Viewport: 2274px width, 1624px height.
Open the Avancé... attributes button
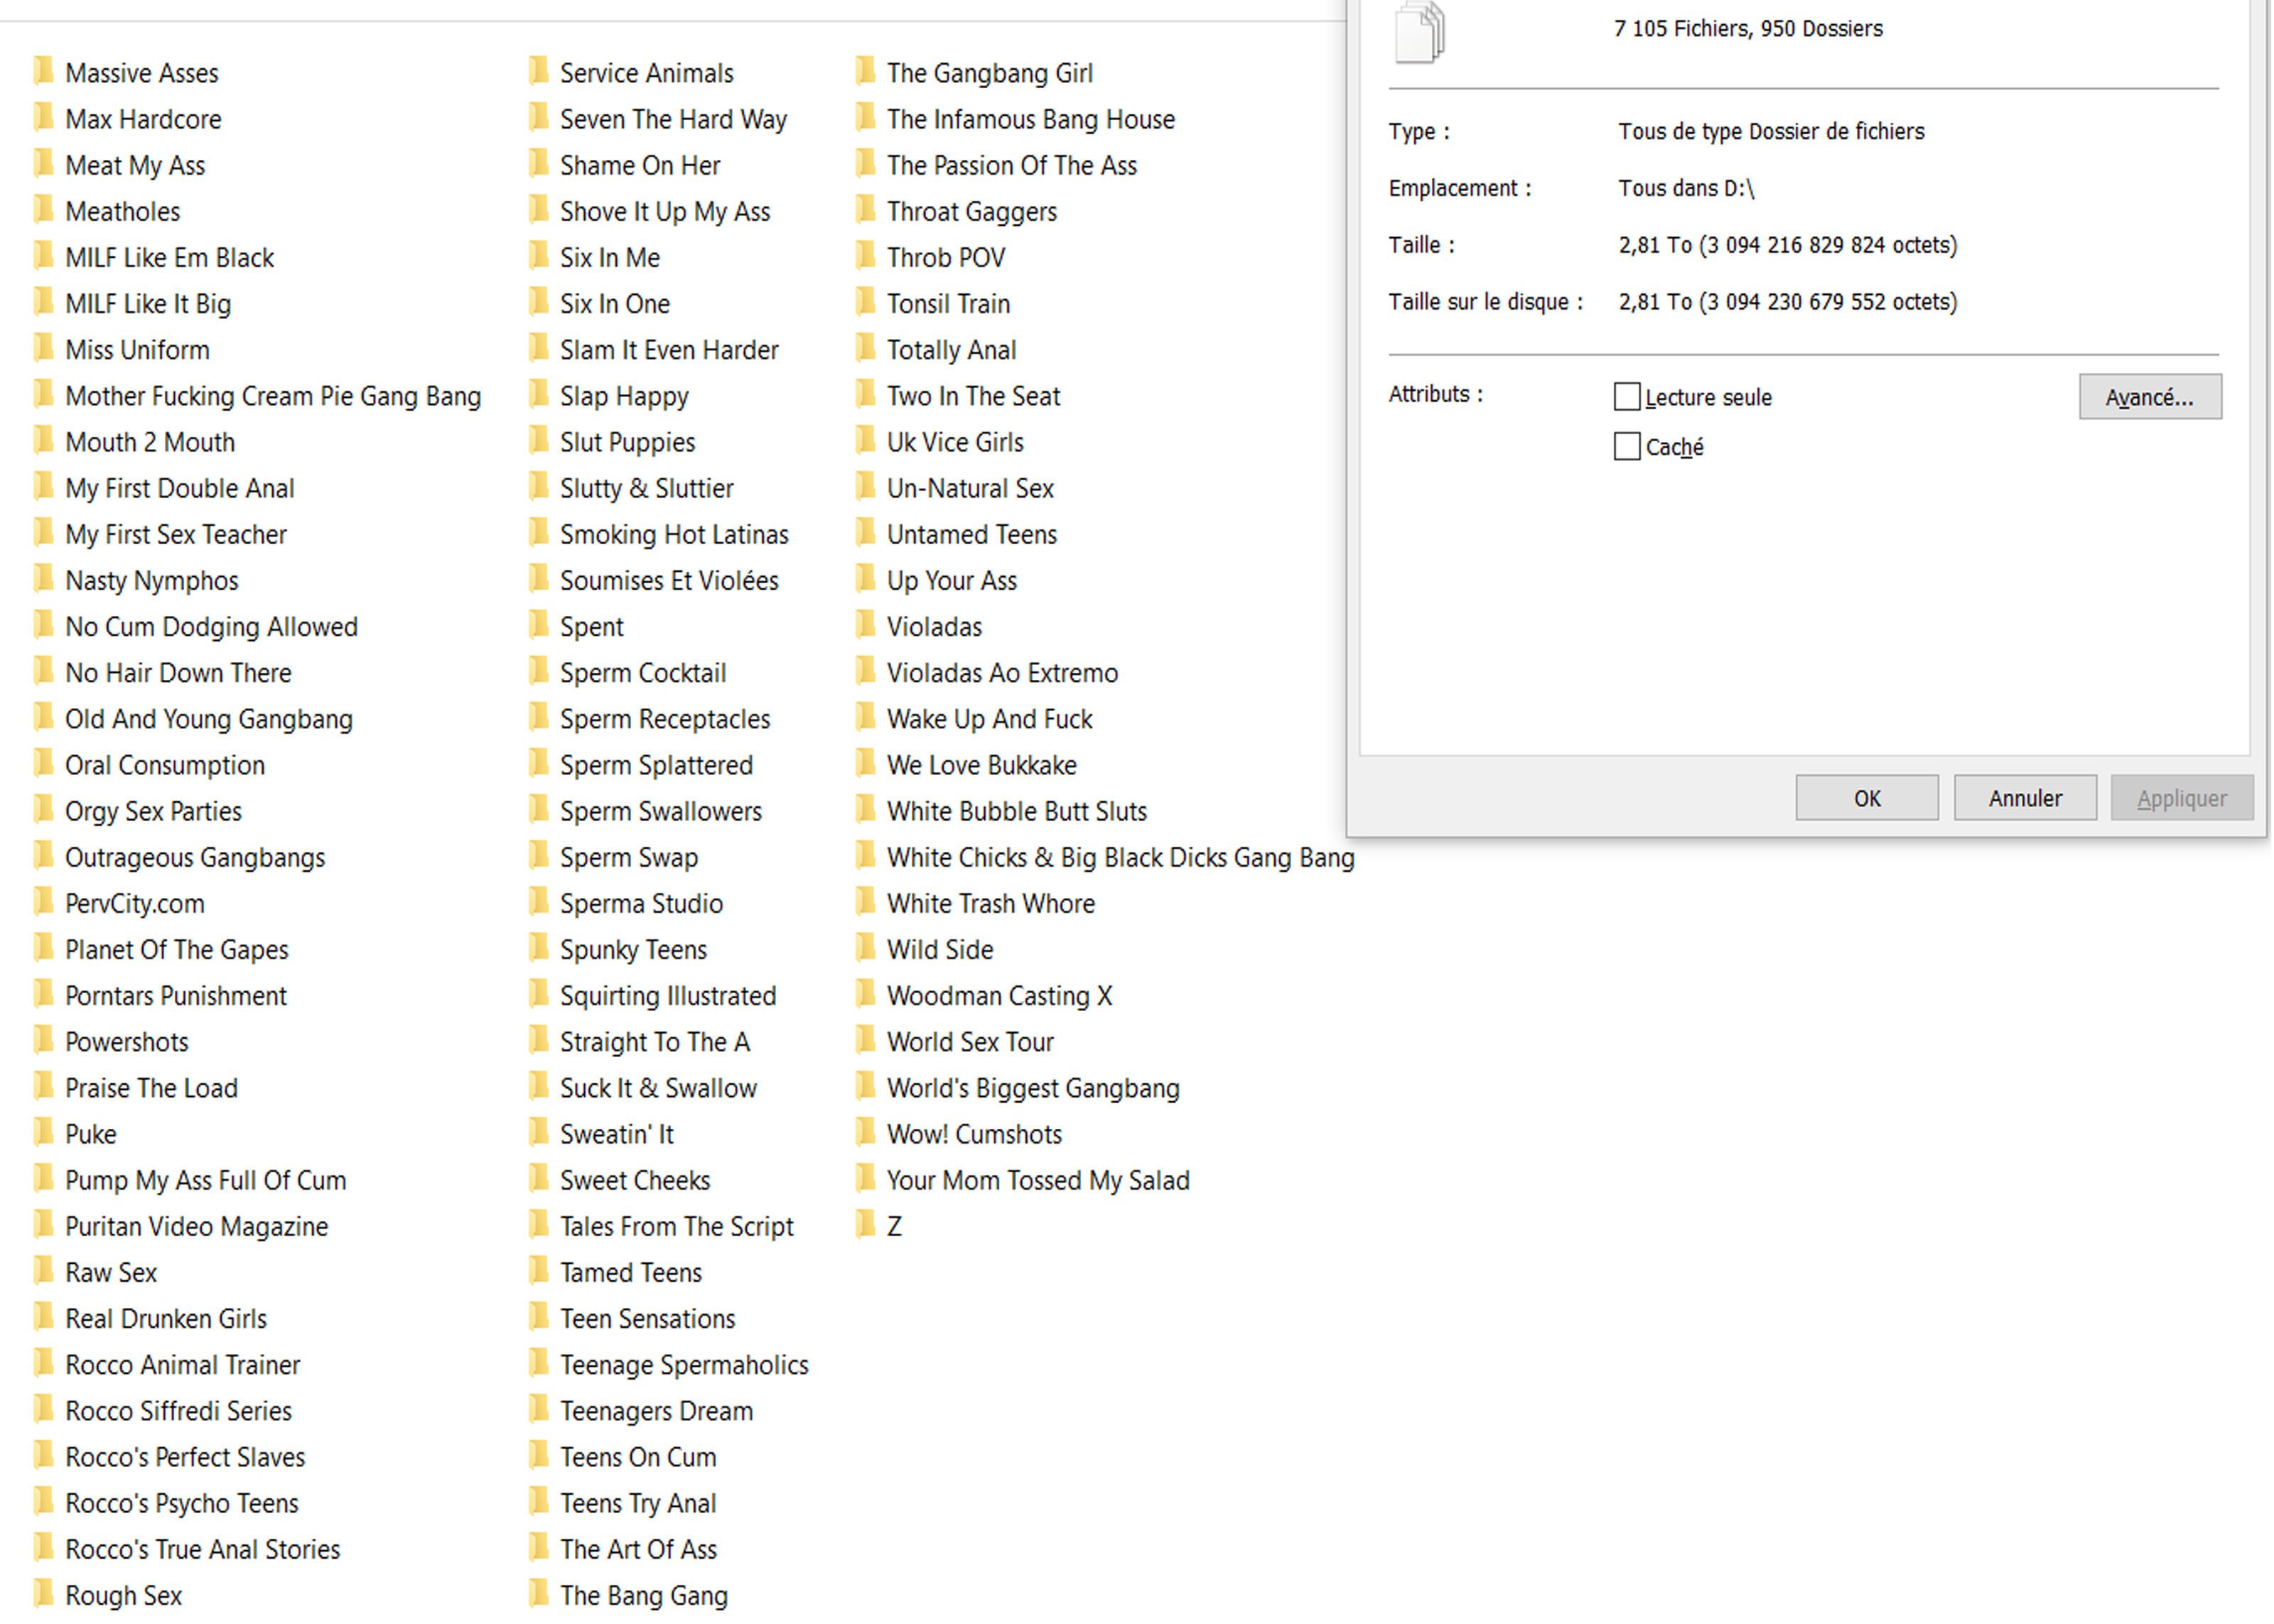click(2150, 397)
